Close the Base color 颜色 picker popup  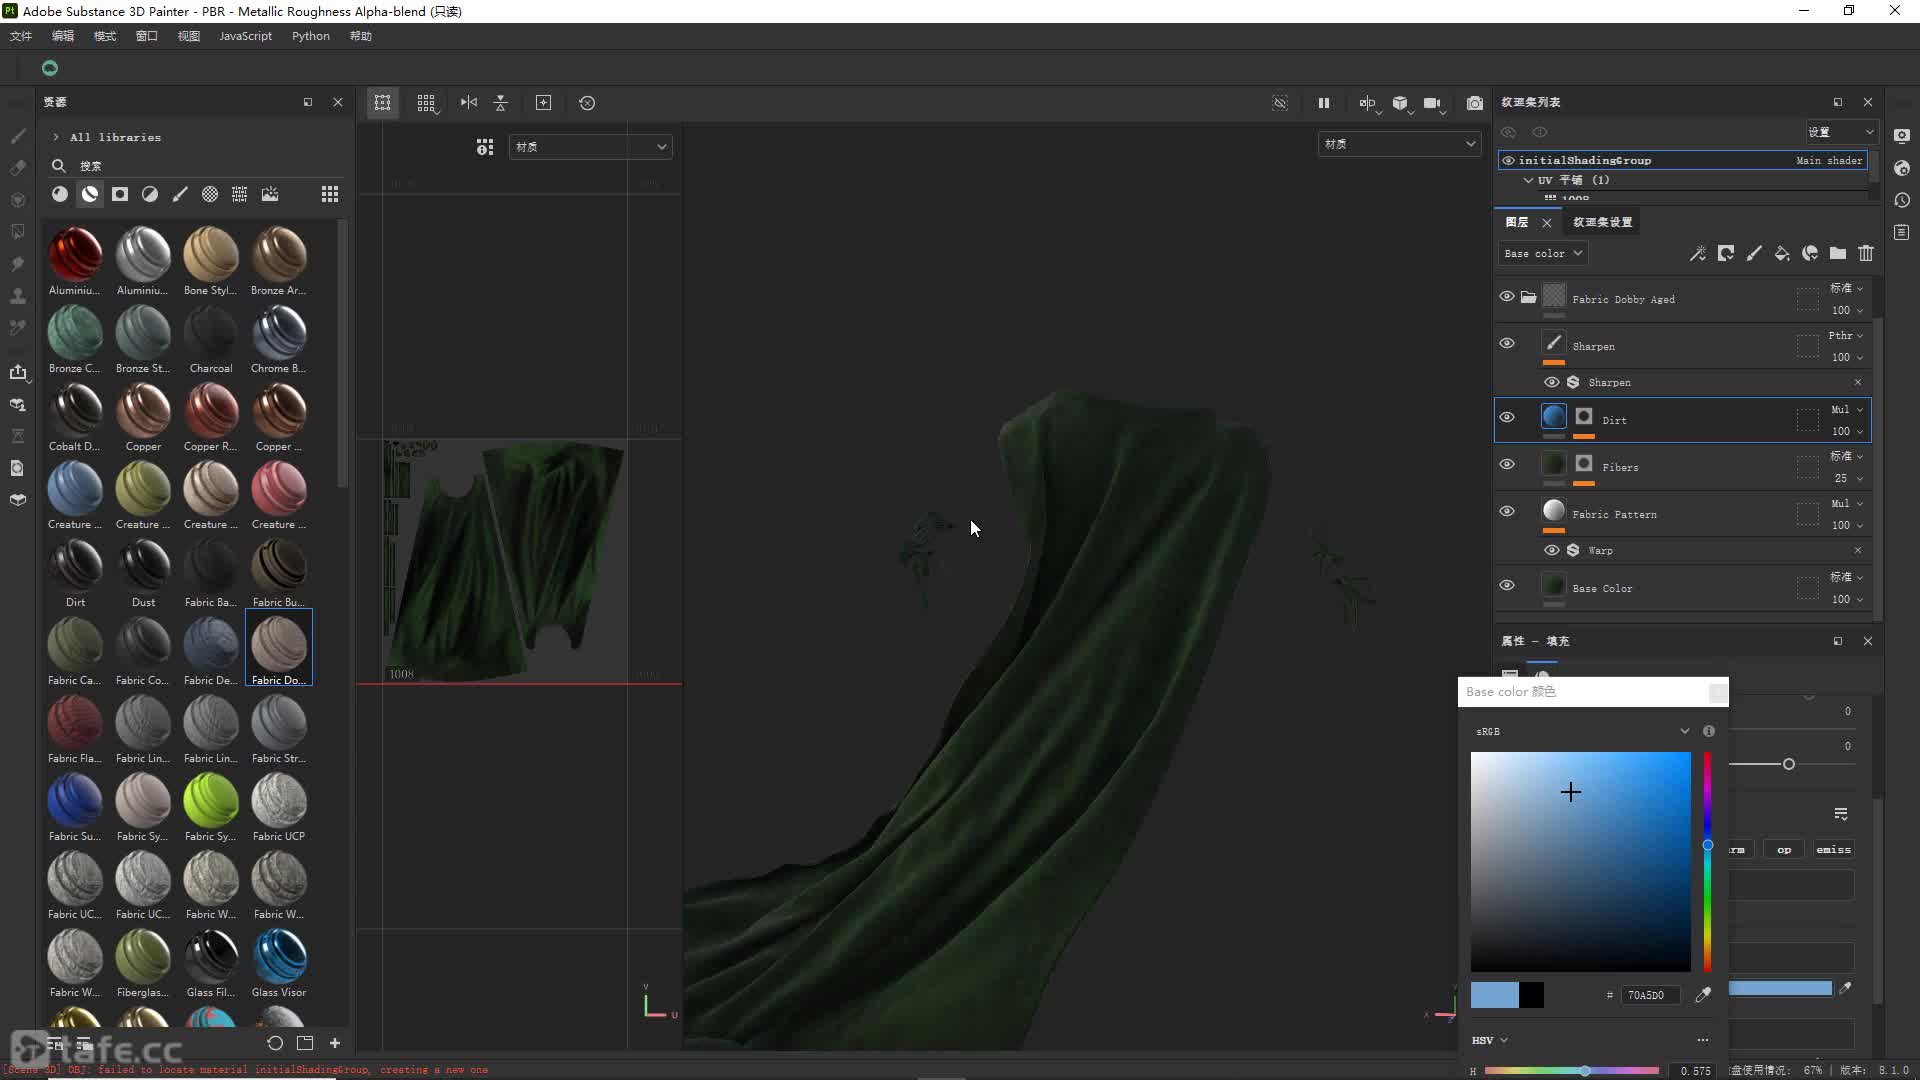(x=1717, y=692)
